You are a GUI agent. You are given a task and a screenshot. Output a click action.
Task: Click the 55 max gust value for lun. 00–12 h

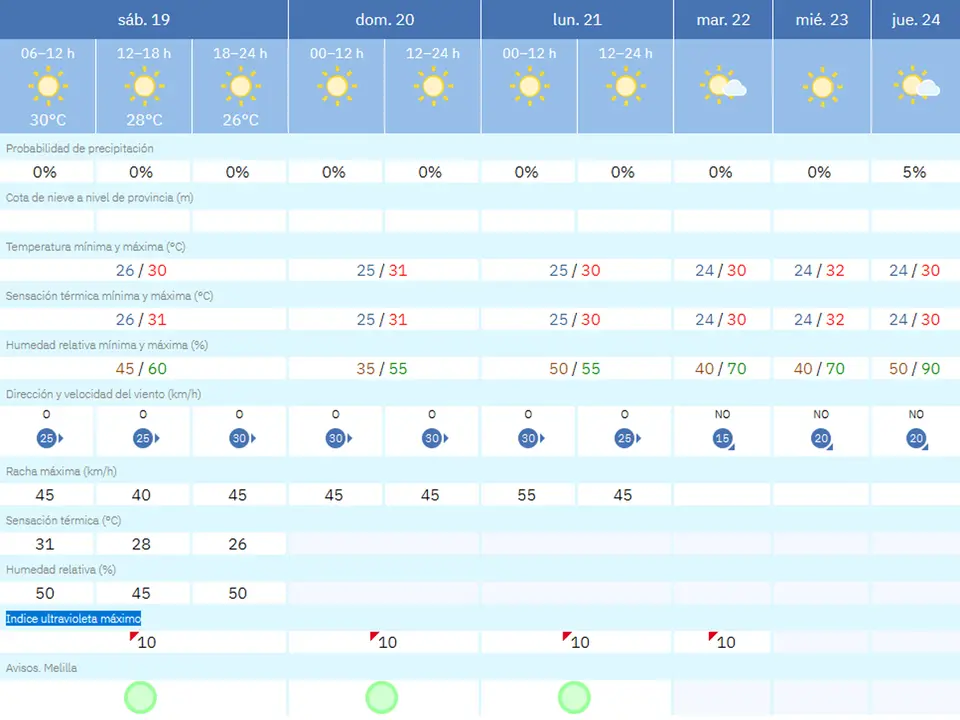(x=527, y=495)
